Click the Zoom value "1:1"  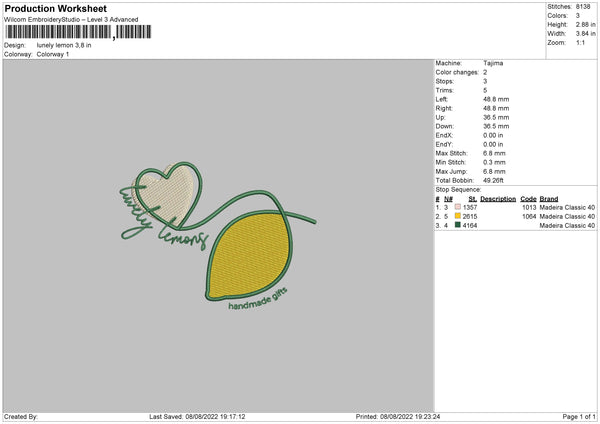580,42
